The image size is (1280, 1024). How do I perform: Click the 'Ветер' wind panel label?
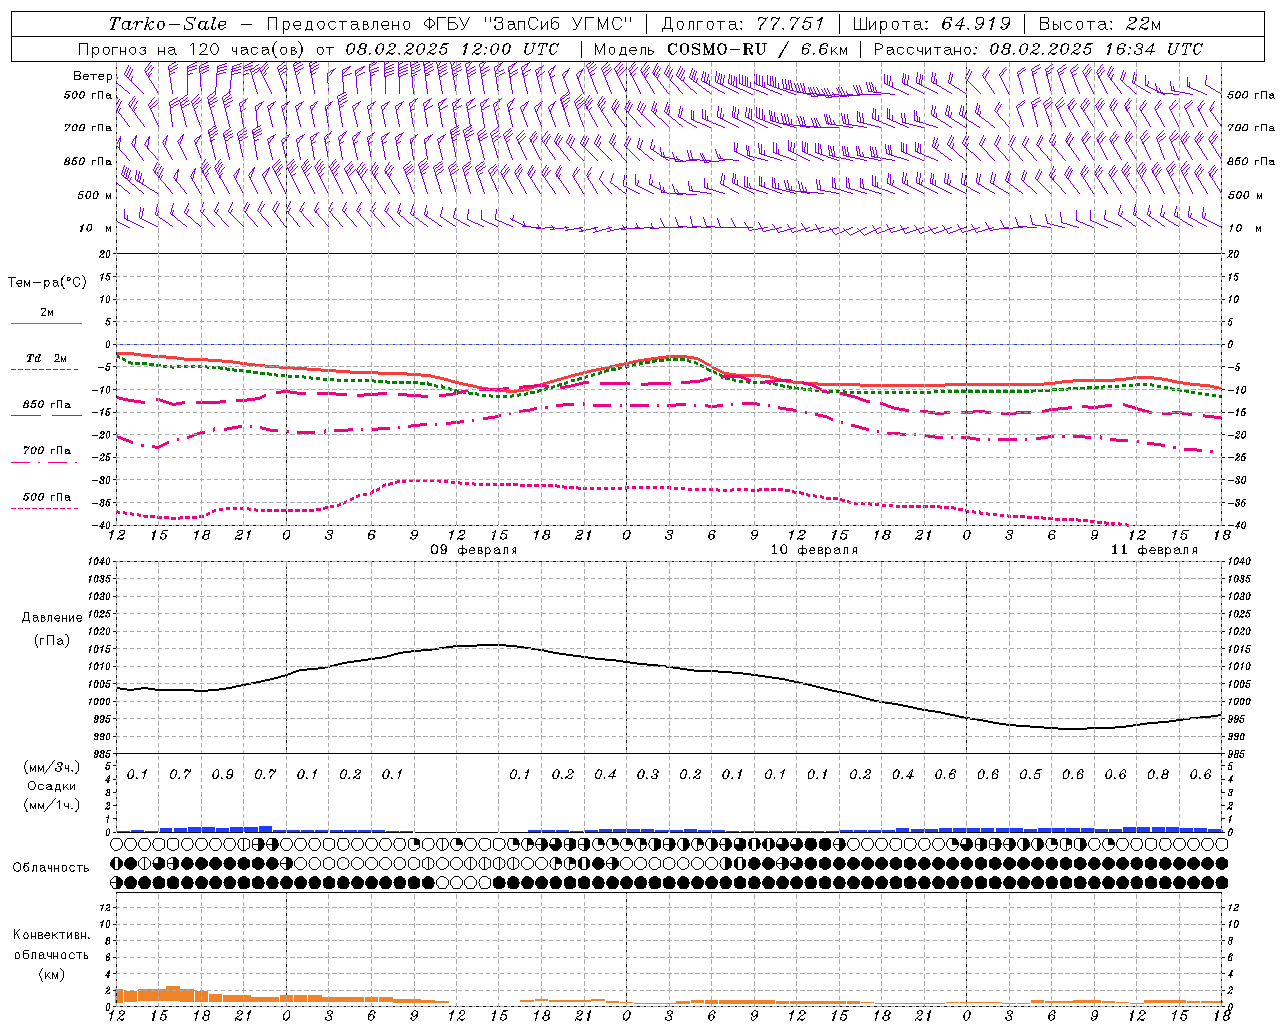(x=93, y=76)
